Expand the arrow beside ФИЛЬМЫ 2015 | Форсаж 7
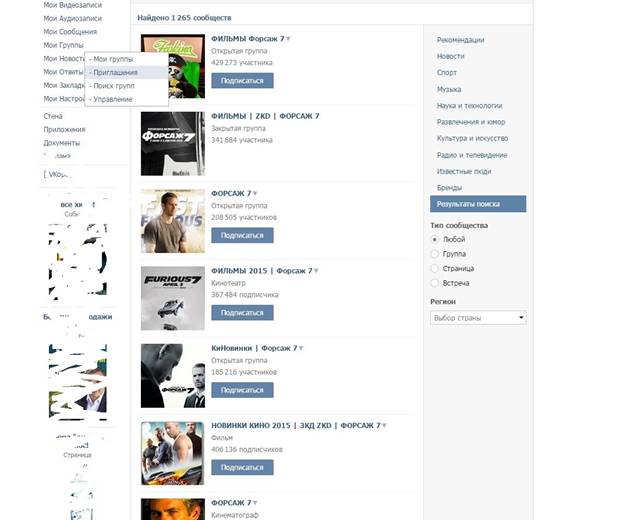The width and height of the screenshot is (623, 520). (316, 271)
